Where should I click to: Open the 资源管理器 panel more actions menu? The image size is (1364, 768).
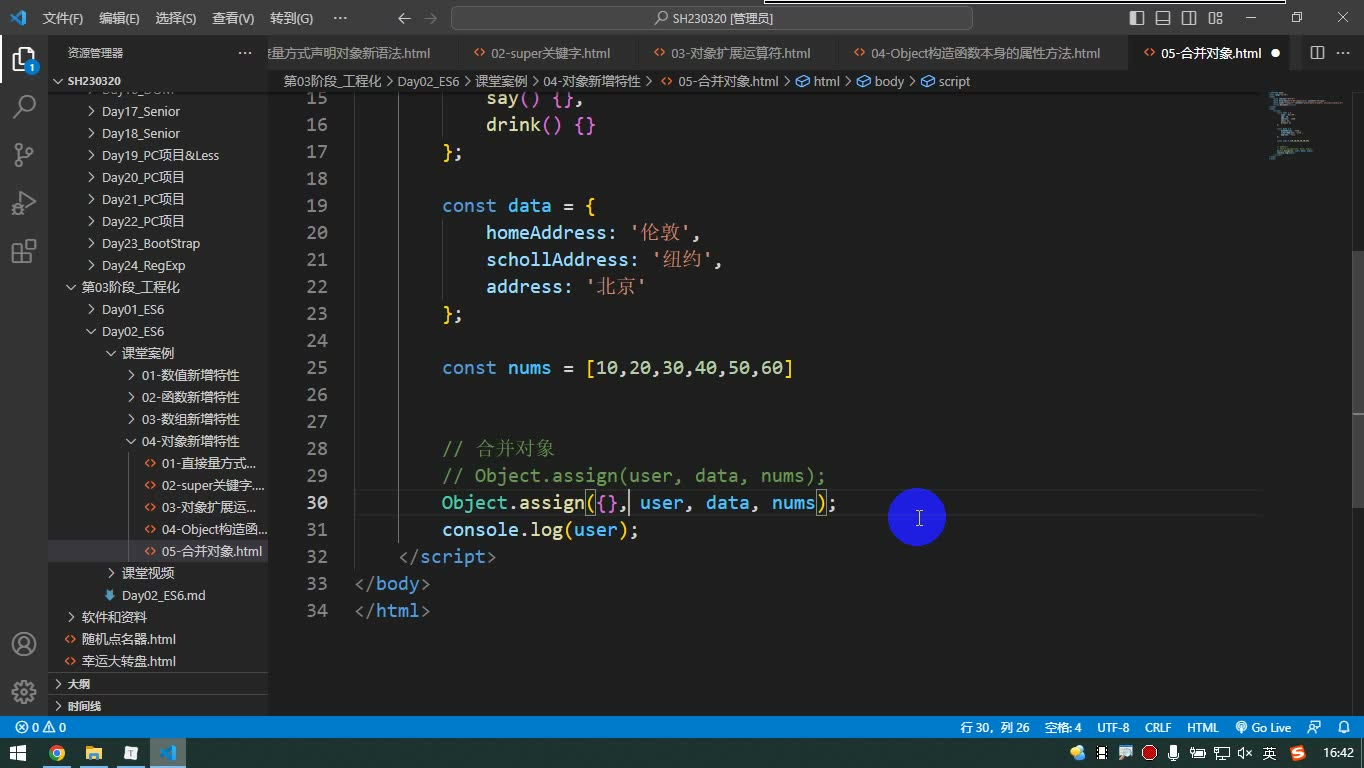(245, 53)
